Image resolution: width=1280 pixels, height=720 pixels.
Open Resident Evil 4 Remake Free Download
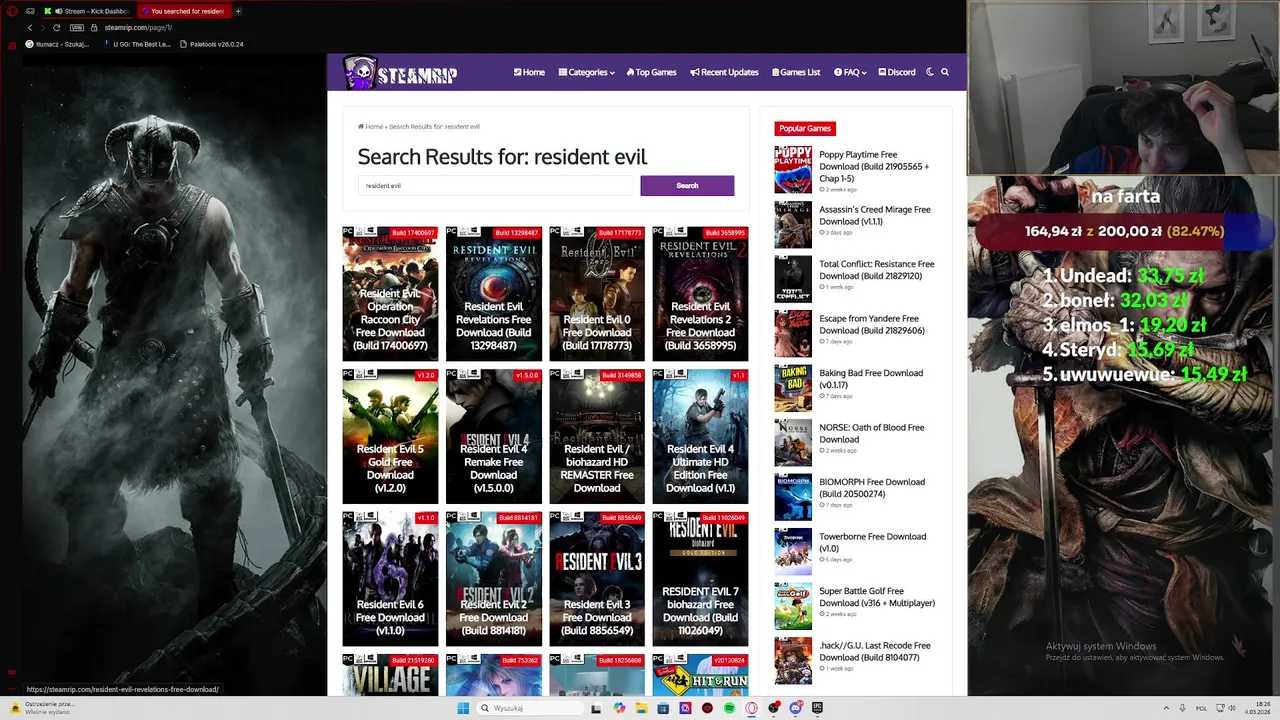[x=493, y=437]
